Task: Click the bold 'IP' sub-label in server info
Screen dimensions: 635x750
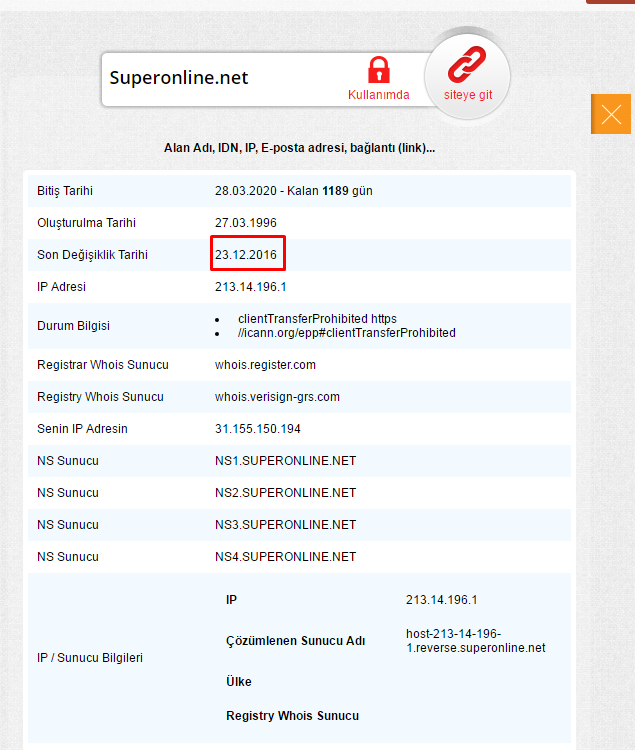Action: pos(231,600)
